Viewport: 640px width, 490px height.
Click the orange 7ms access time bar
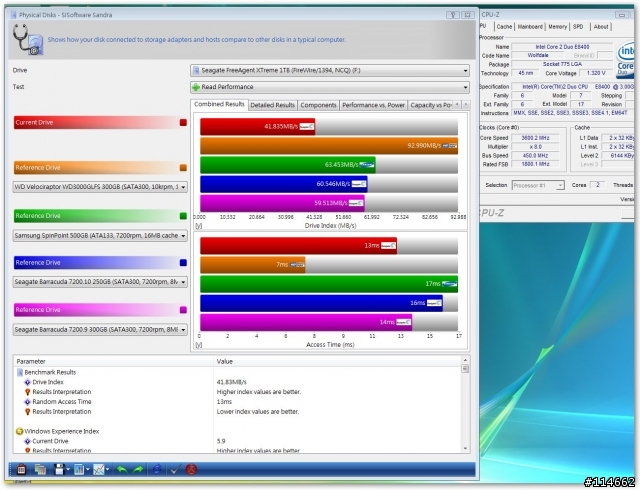(253, 265)
